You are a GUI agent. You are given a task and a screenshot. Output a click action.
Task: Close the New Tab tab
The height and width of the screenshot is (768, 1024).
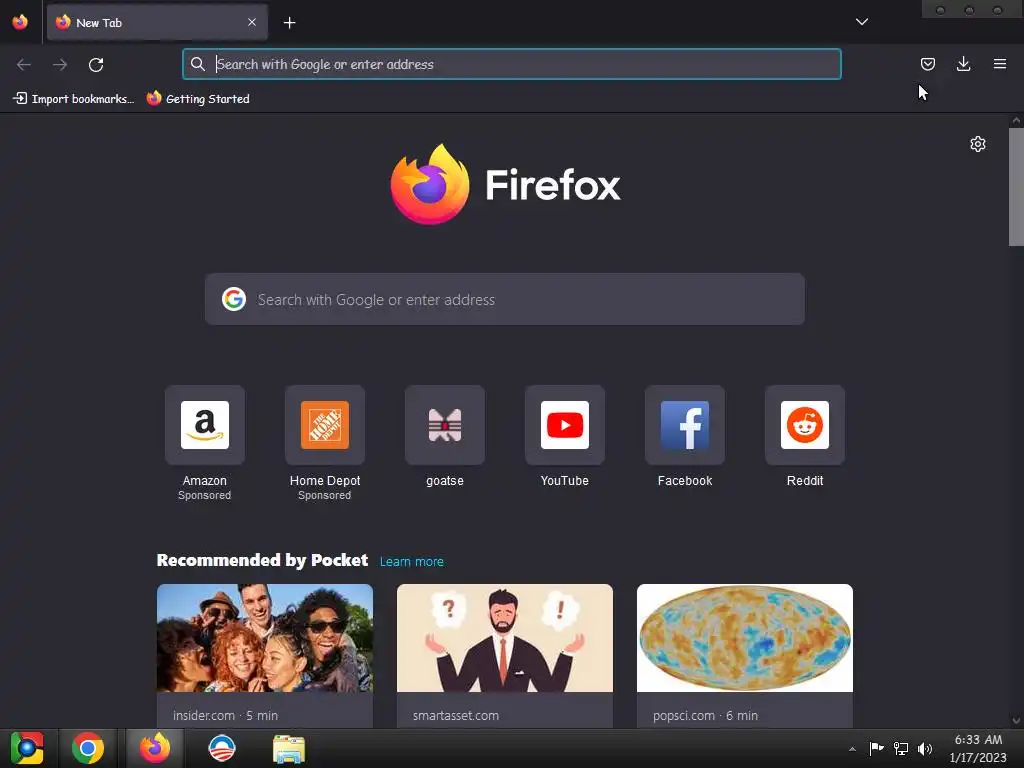252,22
